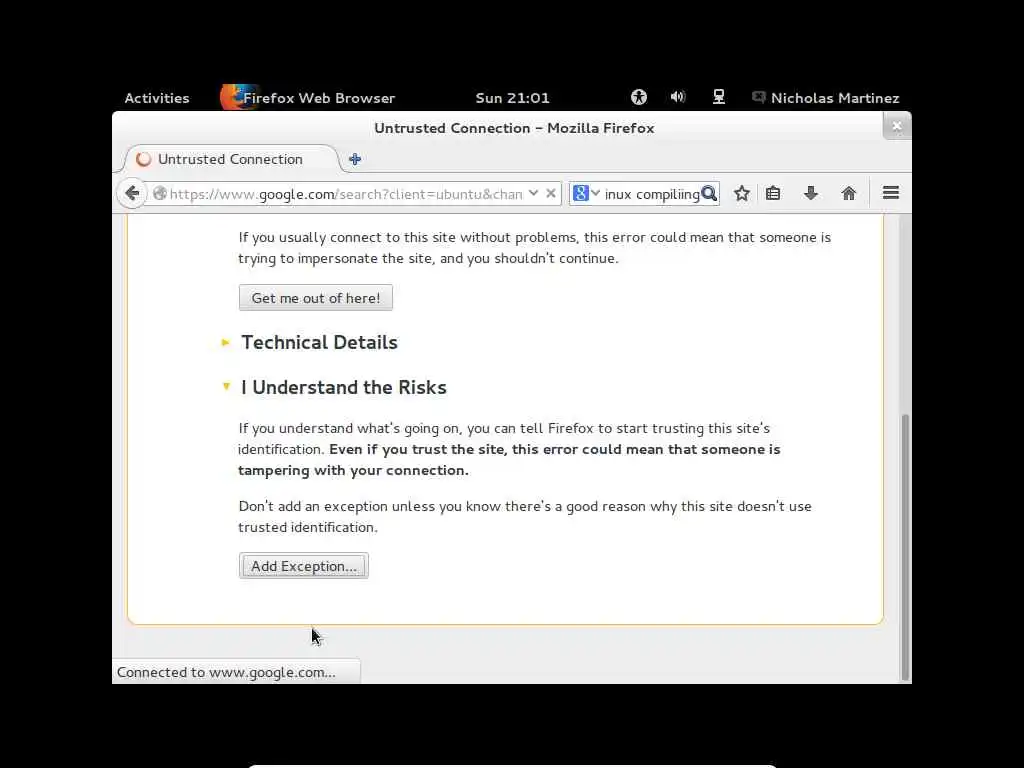1024x768 pixels.
Task: Open the Activities overview
Action: 157,98
